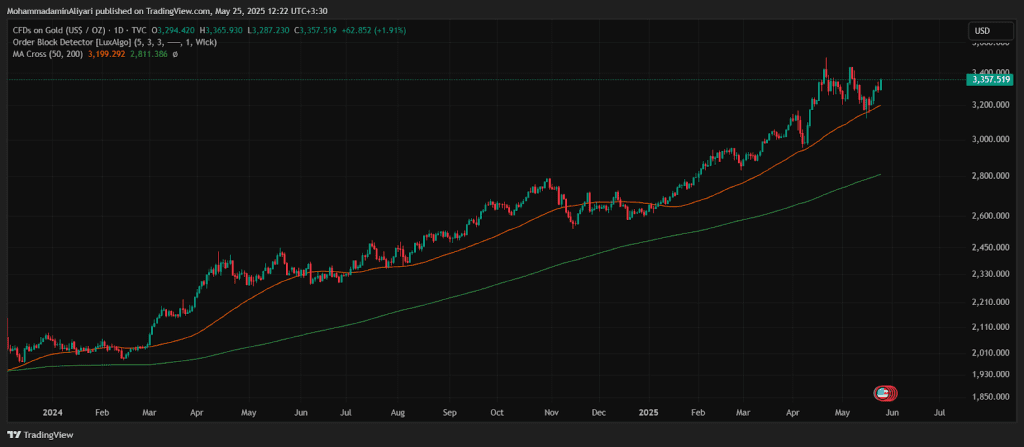Image resolution: width=1024 pixels, height=447 pixels.
Task: Click the green 200 MA value 2,811.386
Action: pos(148,54)
